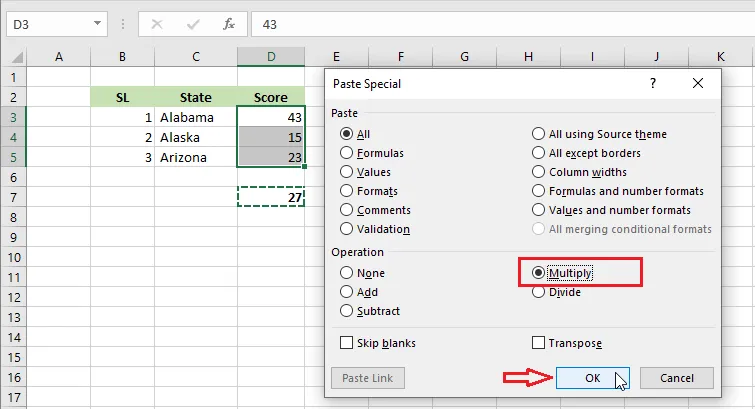Close the Paste Special dialog
This screenshot has width=755, height=409.
click(x=698, y=83)
